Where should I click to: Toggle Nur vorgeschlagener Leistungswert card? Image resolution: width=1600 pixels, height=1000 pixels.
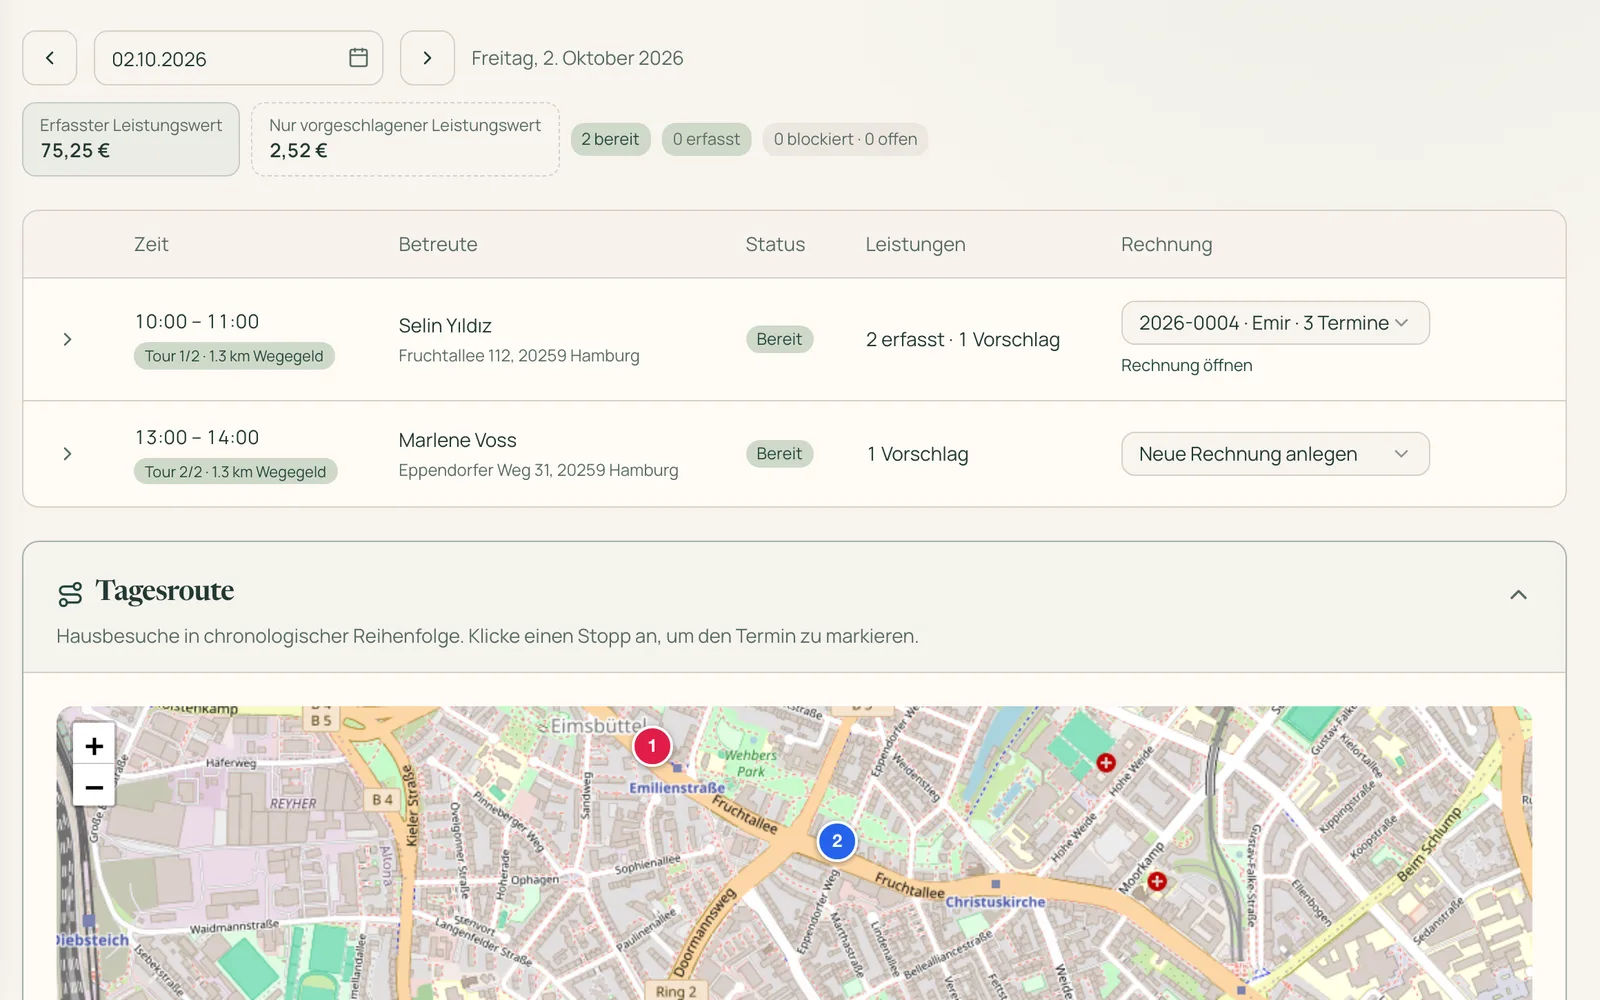[405, 139]
